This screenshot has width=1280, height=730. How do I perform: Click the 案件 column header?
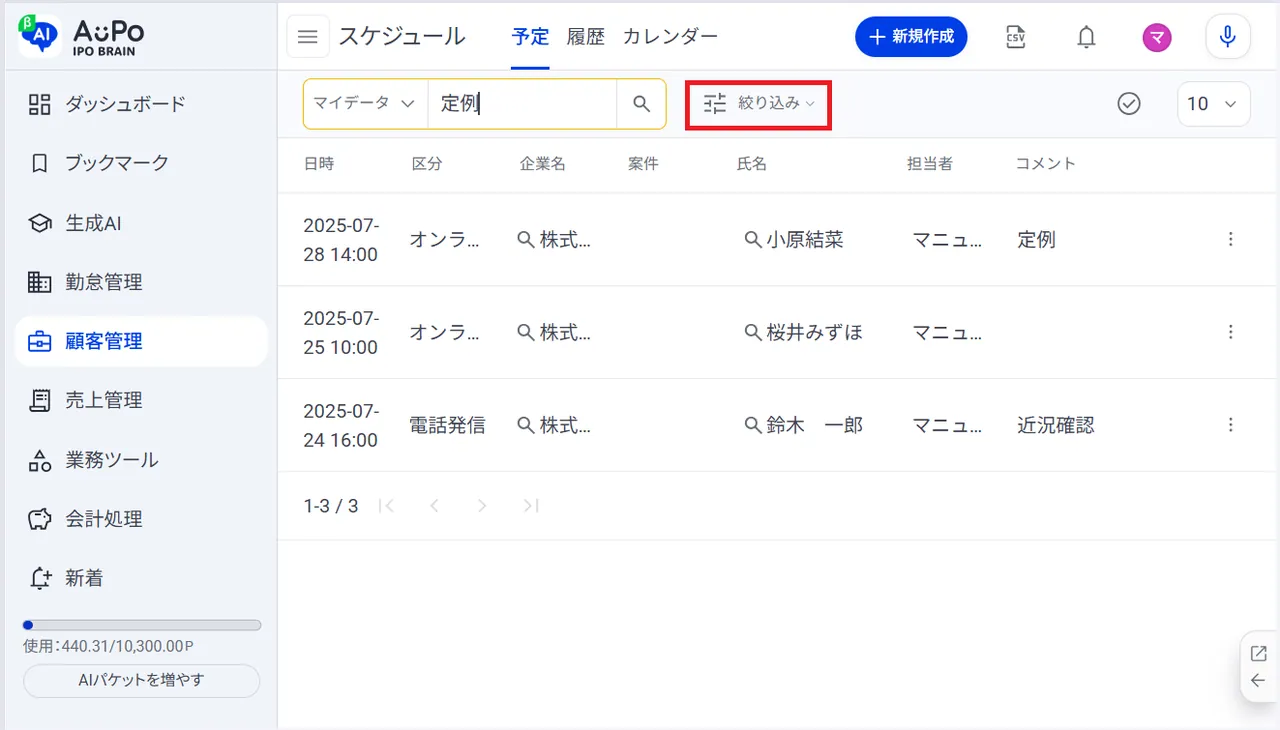[643, 164]
